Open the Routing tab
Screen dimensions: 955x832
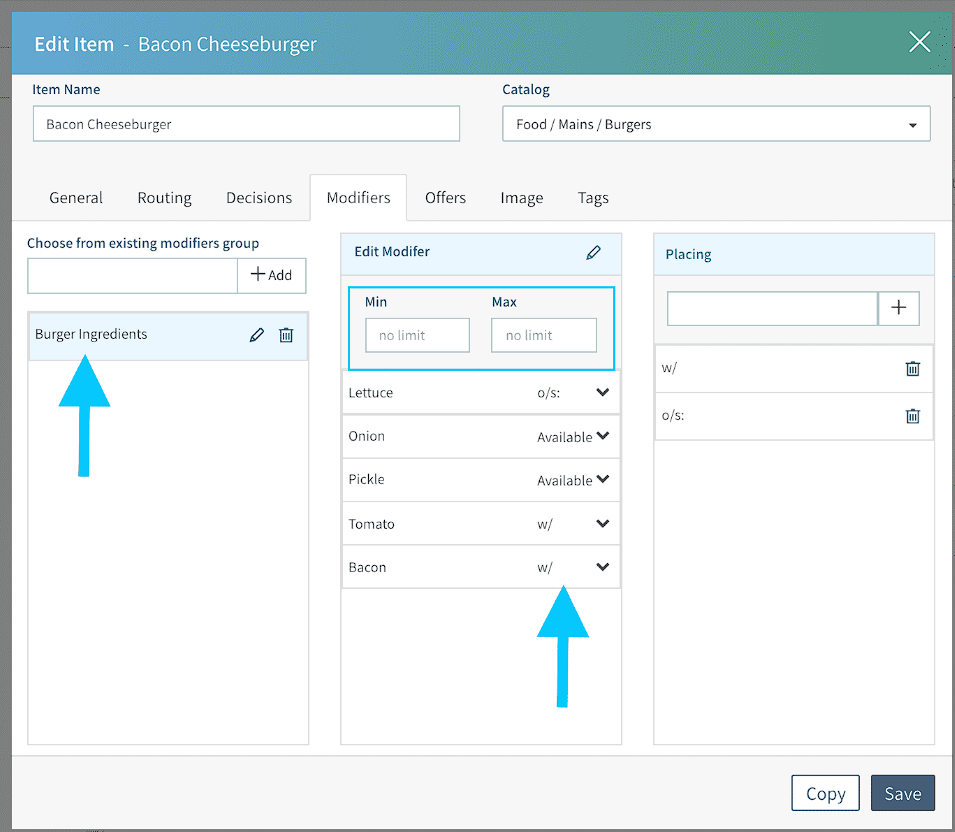pyautogui.click(x=164, y=197)
